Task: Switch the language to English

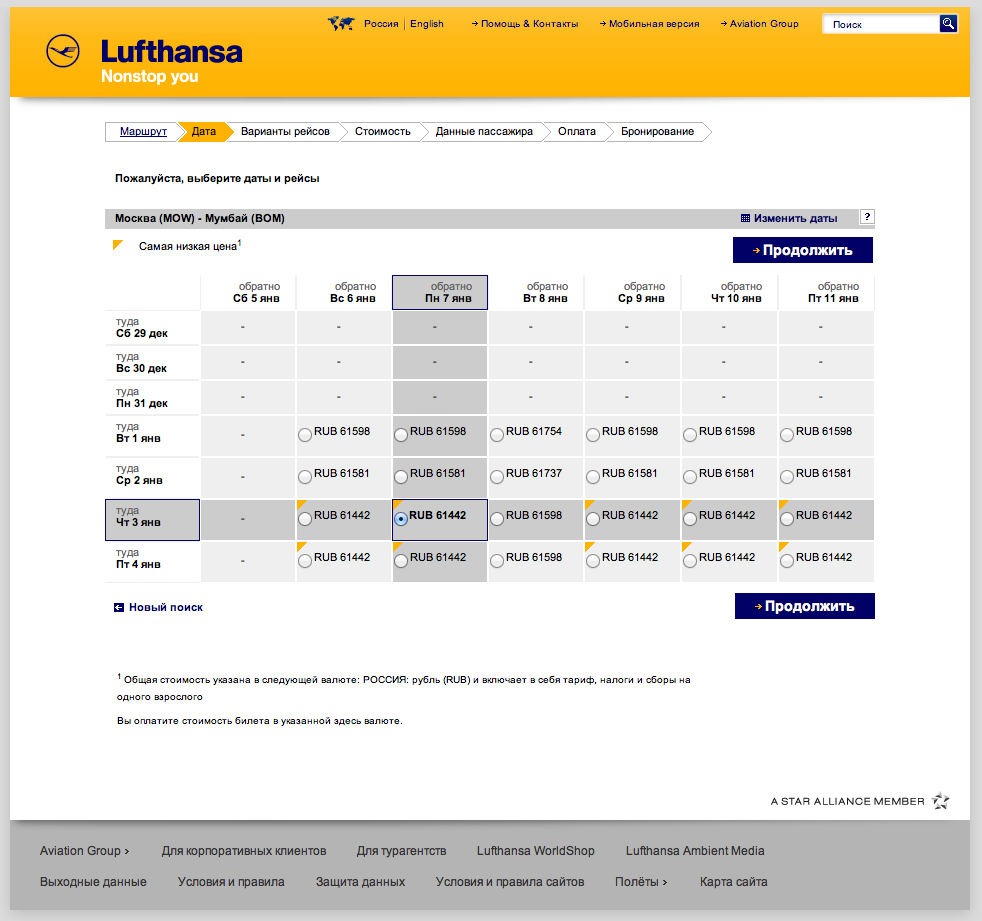Action: tap(426, 24)
